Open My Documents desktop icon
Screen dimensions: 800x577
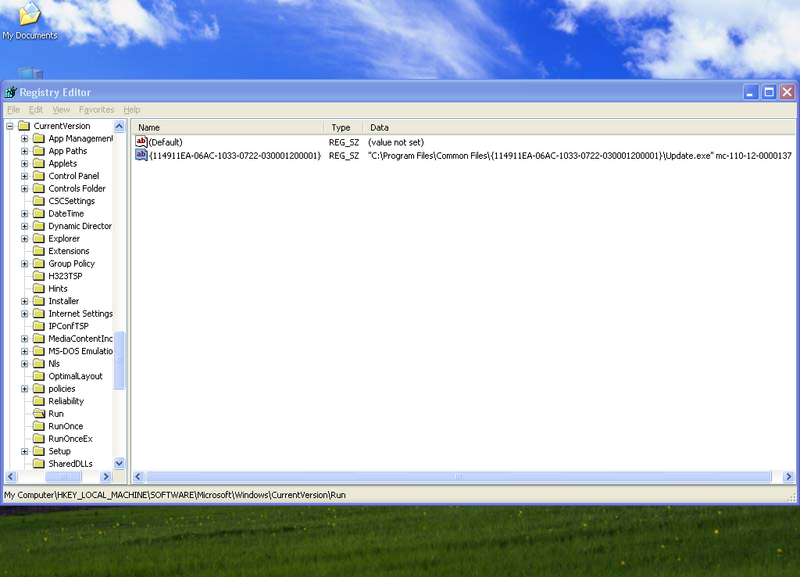30,20
